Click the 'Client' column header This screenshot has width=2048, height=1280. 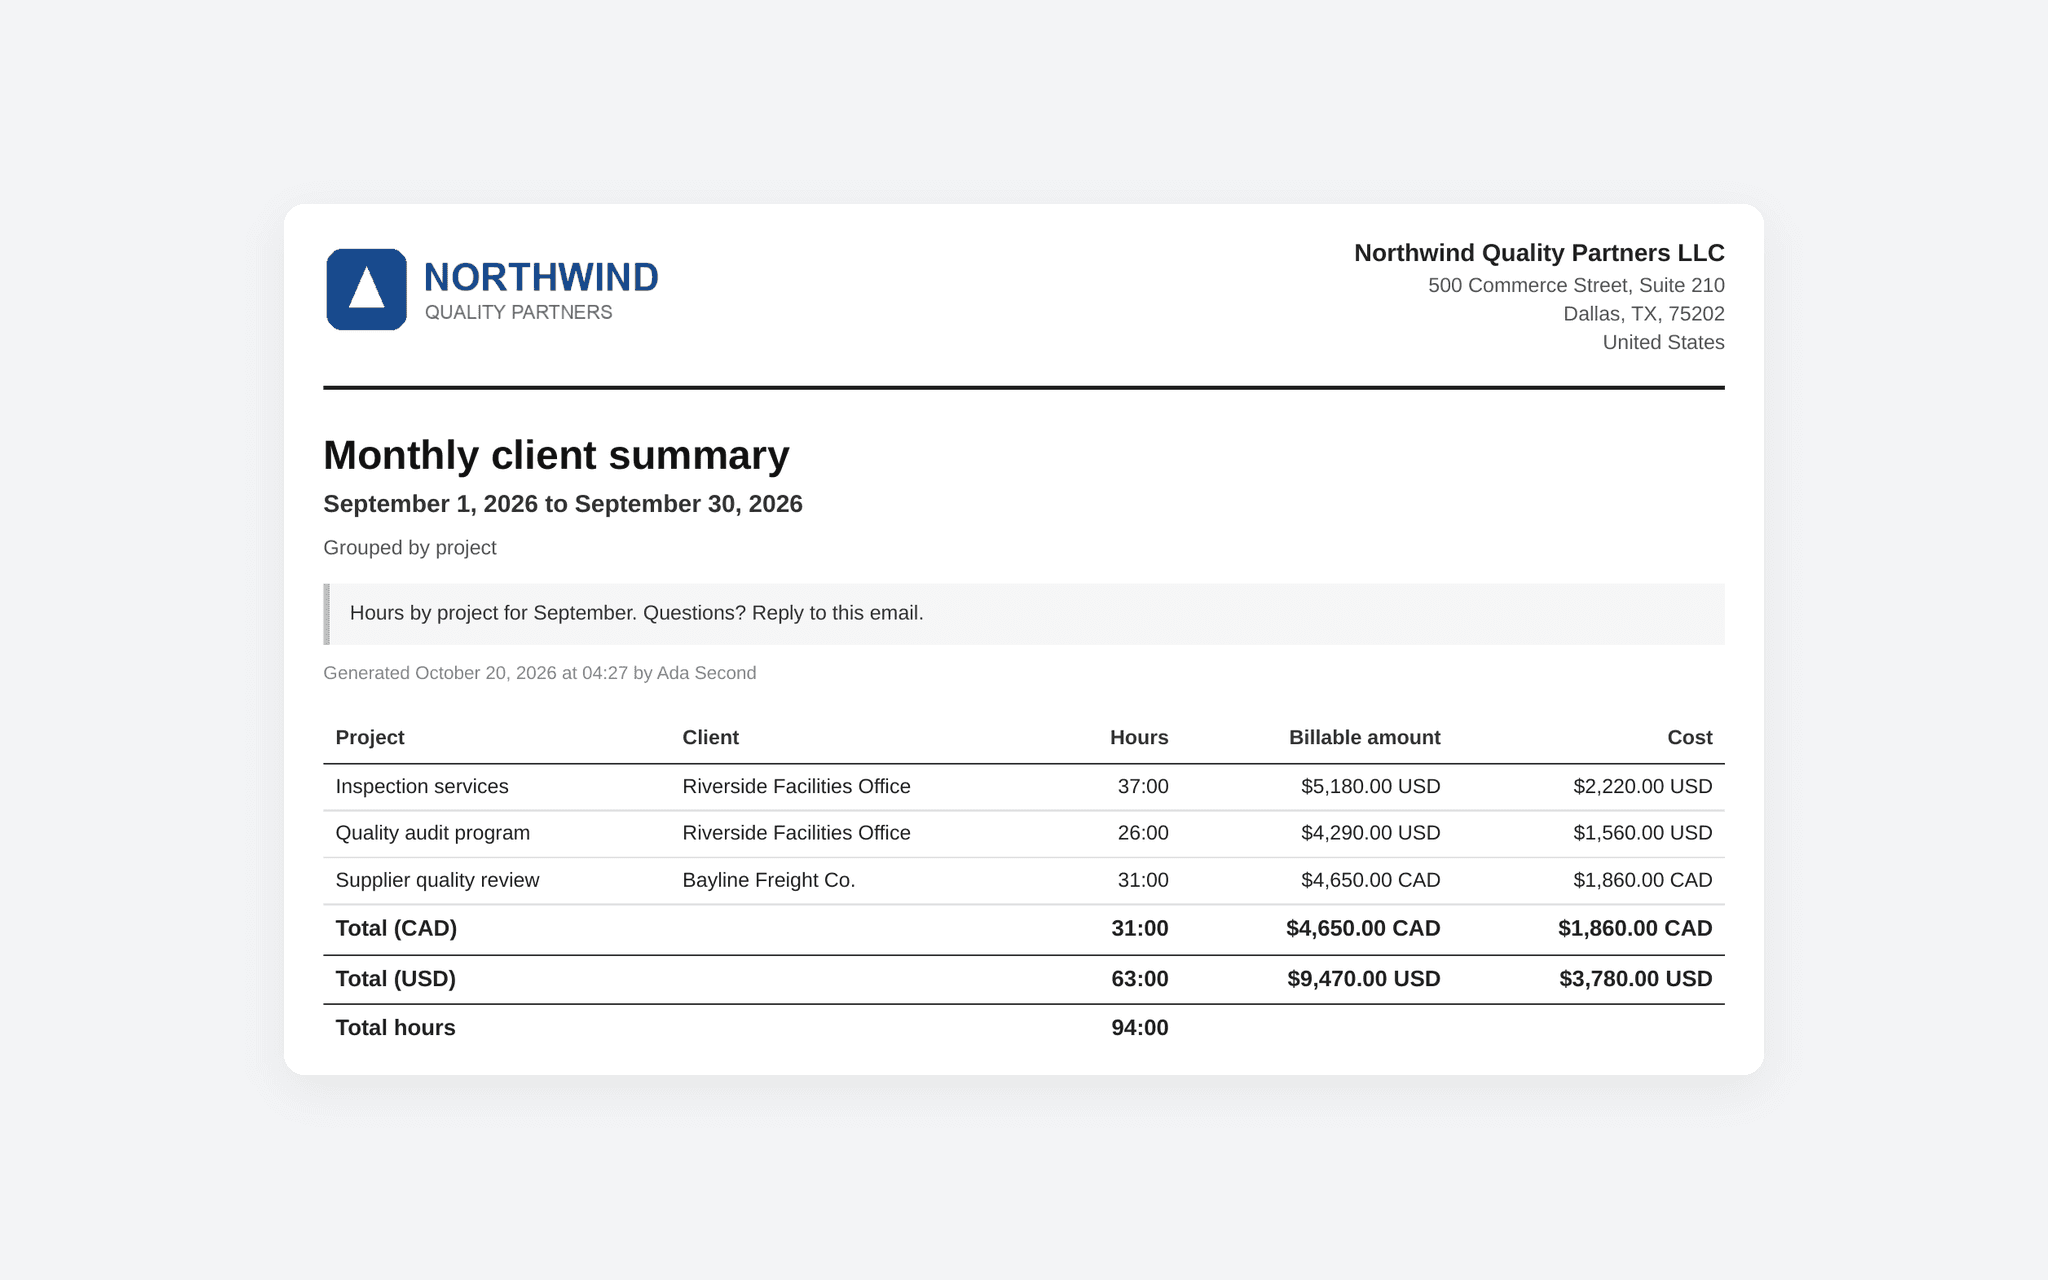[x=710, y=738]
